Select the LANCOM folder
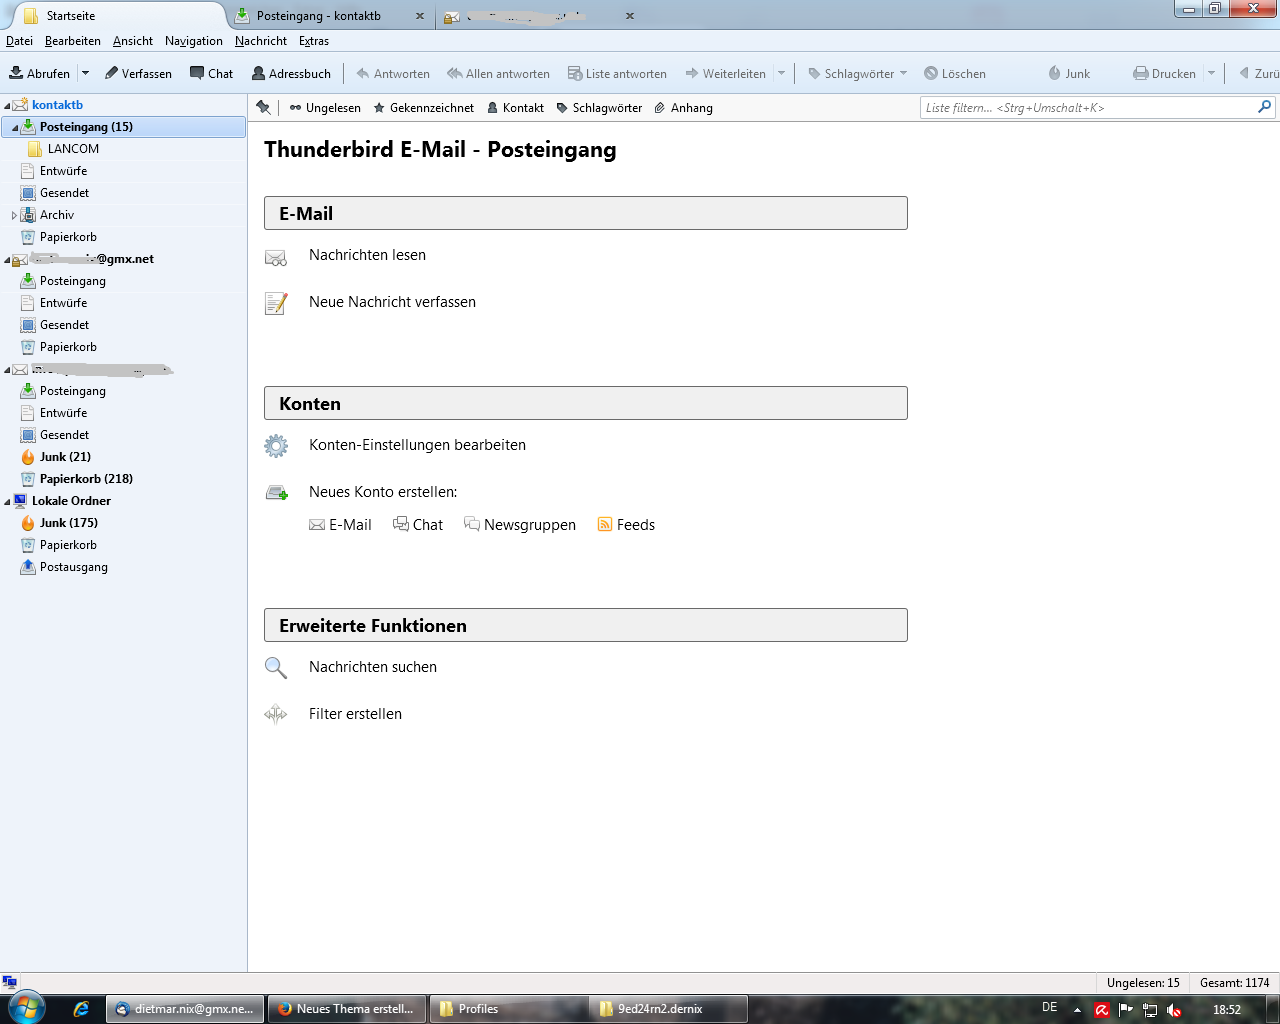Viewport: 1280px width, 1024px height. [73, 149]
